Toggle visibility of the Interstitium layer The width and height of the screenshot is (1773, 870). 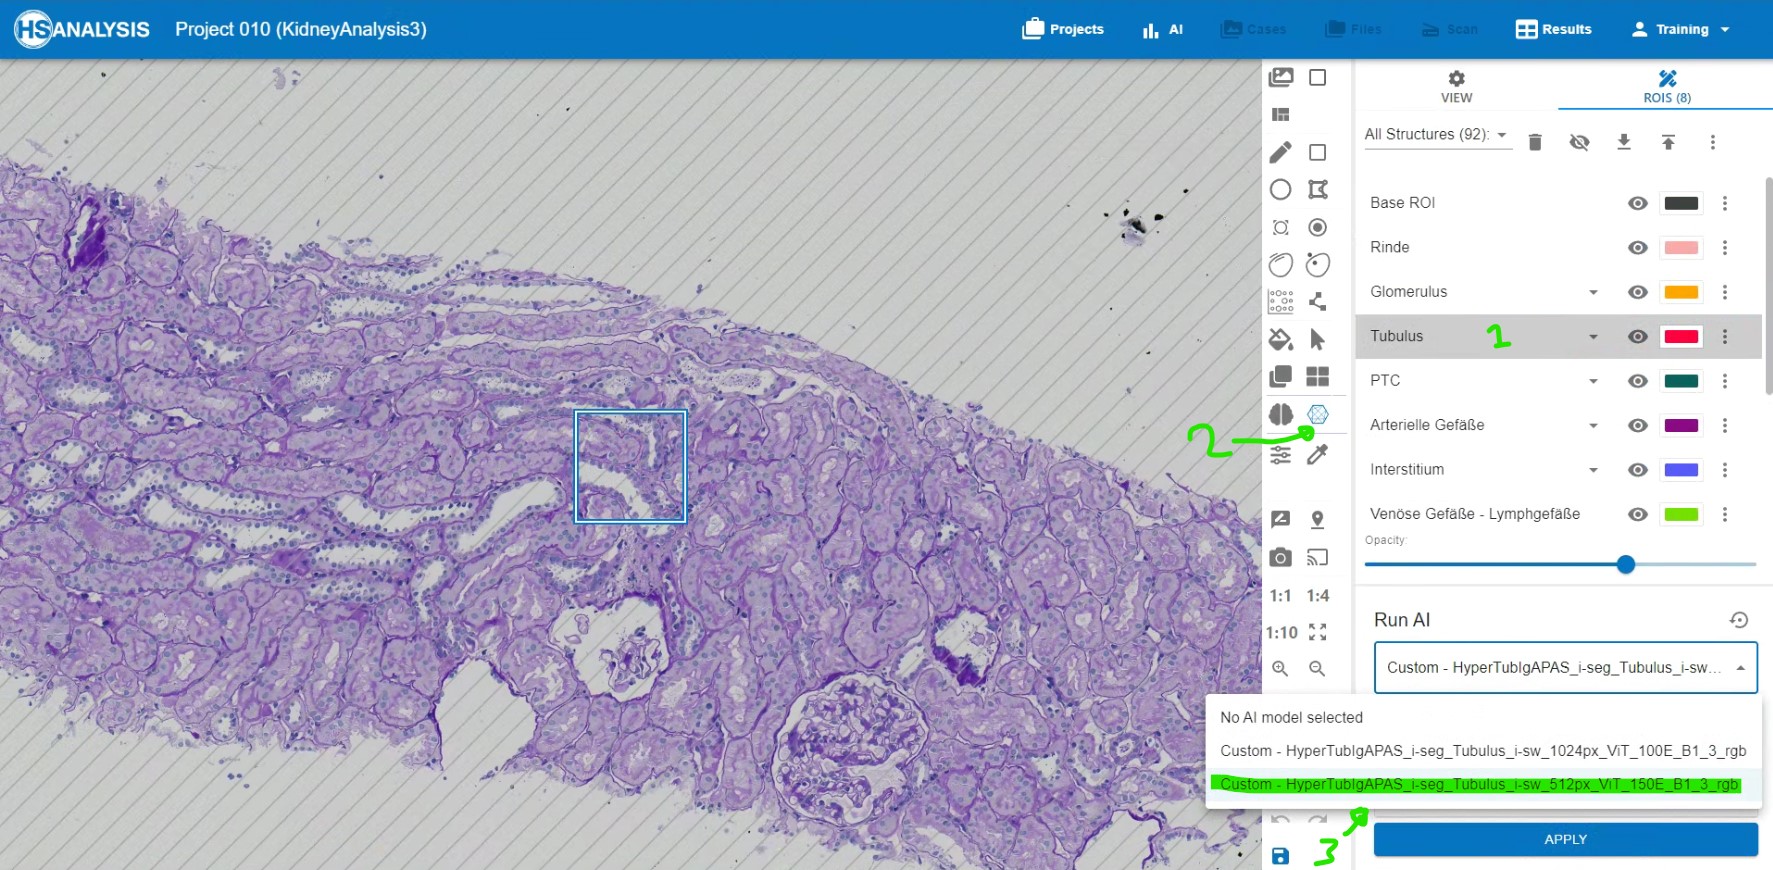(1637, 470)
